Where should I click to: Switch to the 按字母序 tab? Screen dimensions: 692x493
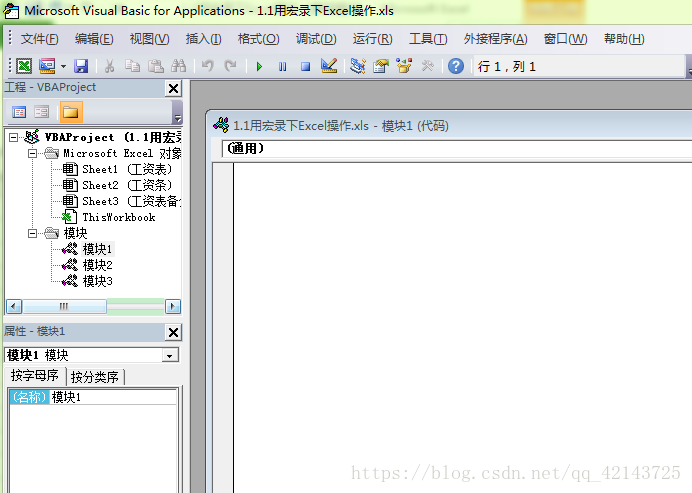tap(35, 376)
